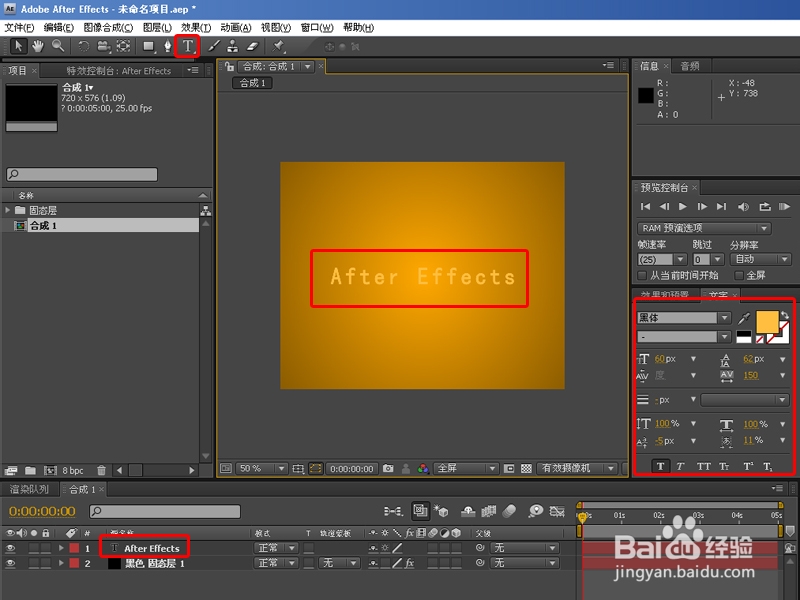Select the Rotation tool

[x=83, y=46]
